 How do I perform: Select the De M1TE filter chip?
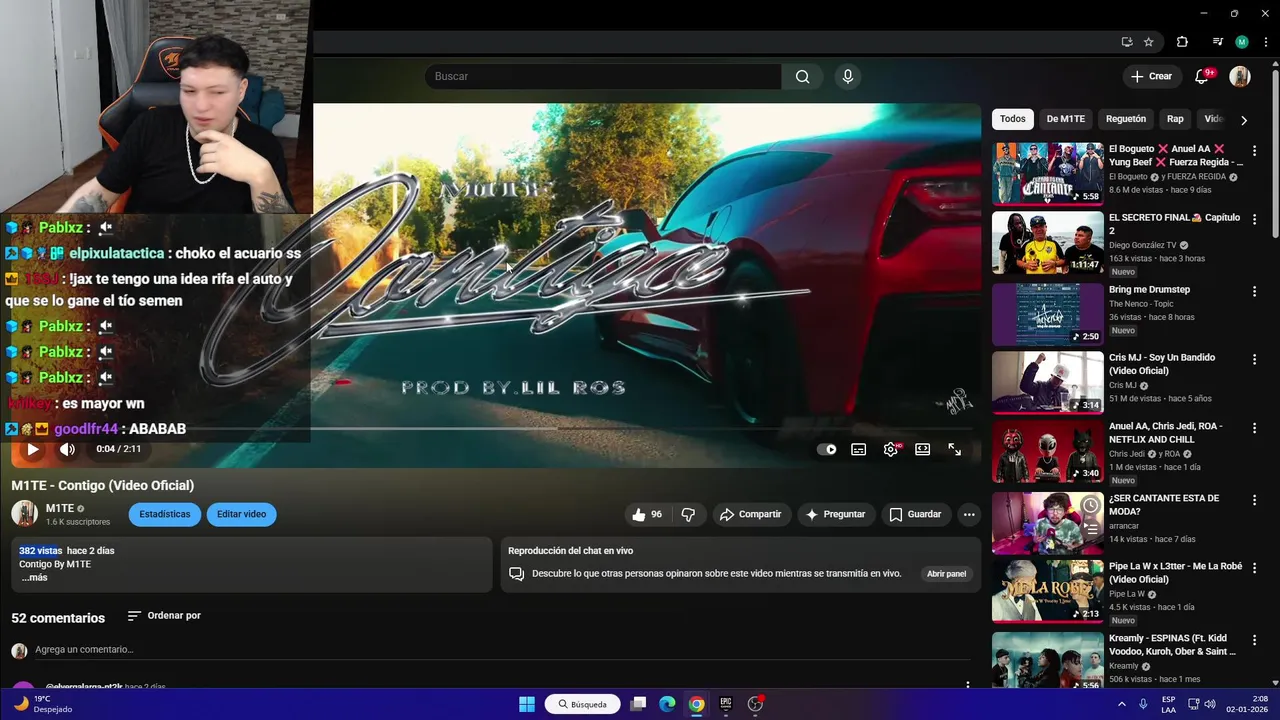coord(1066,119)
